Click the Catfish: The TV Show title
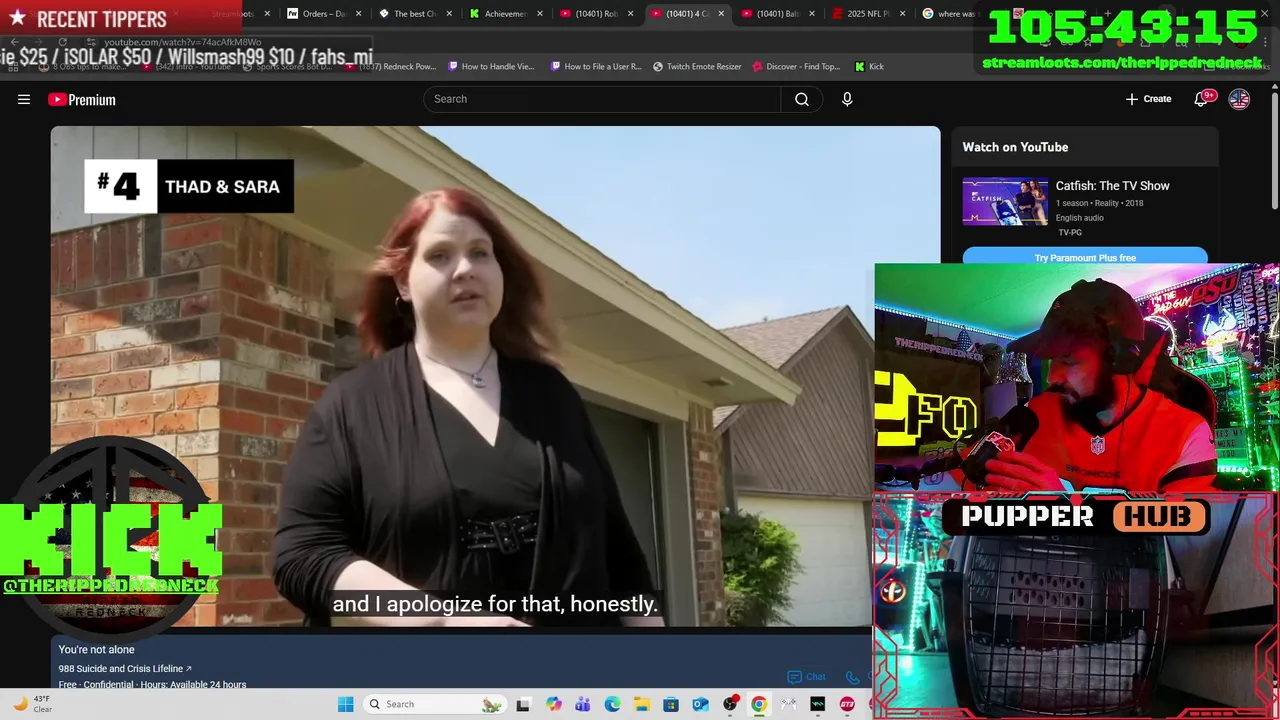Screen dimensions: 1280x720 (1112, 186)
